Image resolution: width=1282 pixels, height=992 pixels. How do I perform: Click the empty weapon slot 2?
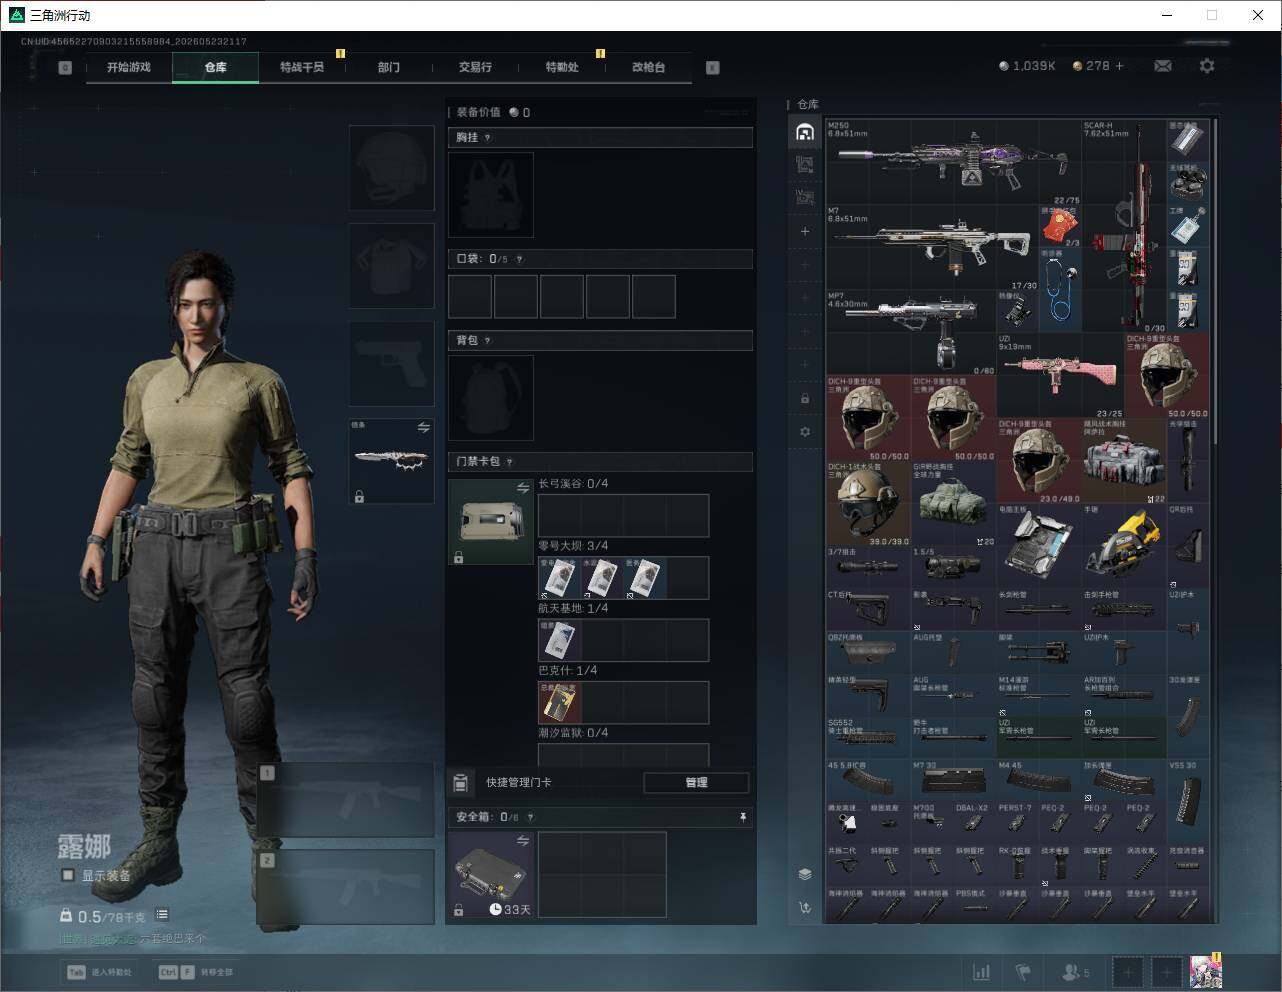point(345,887)
